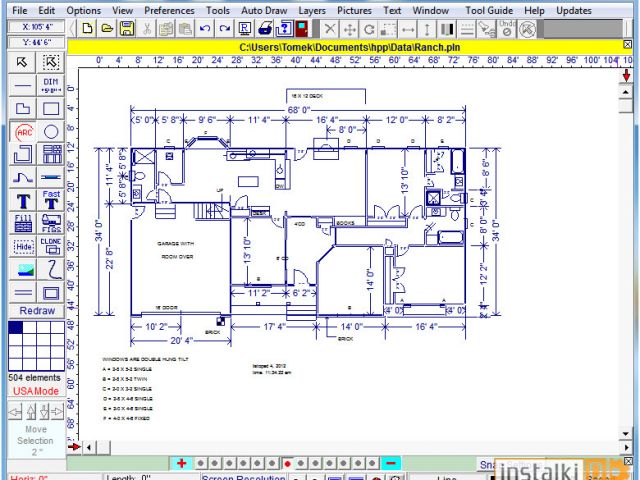This screenshot has width=640, height=480.
Task: Open the Tool Guide menu
Action: [x=489, y=10]
